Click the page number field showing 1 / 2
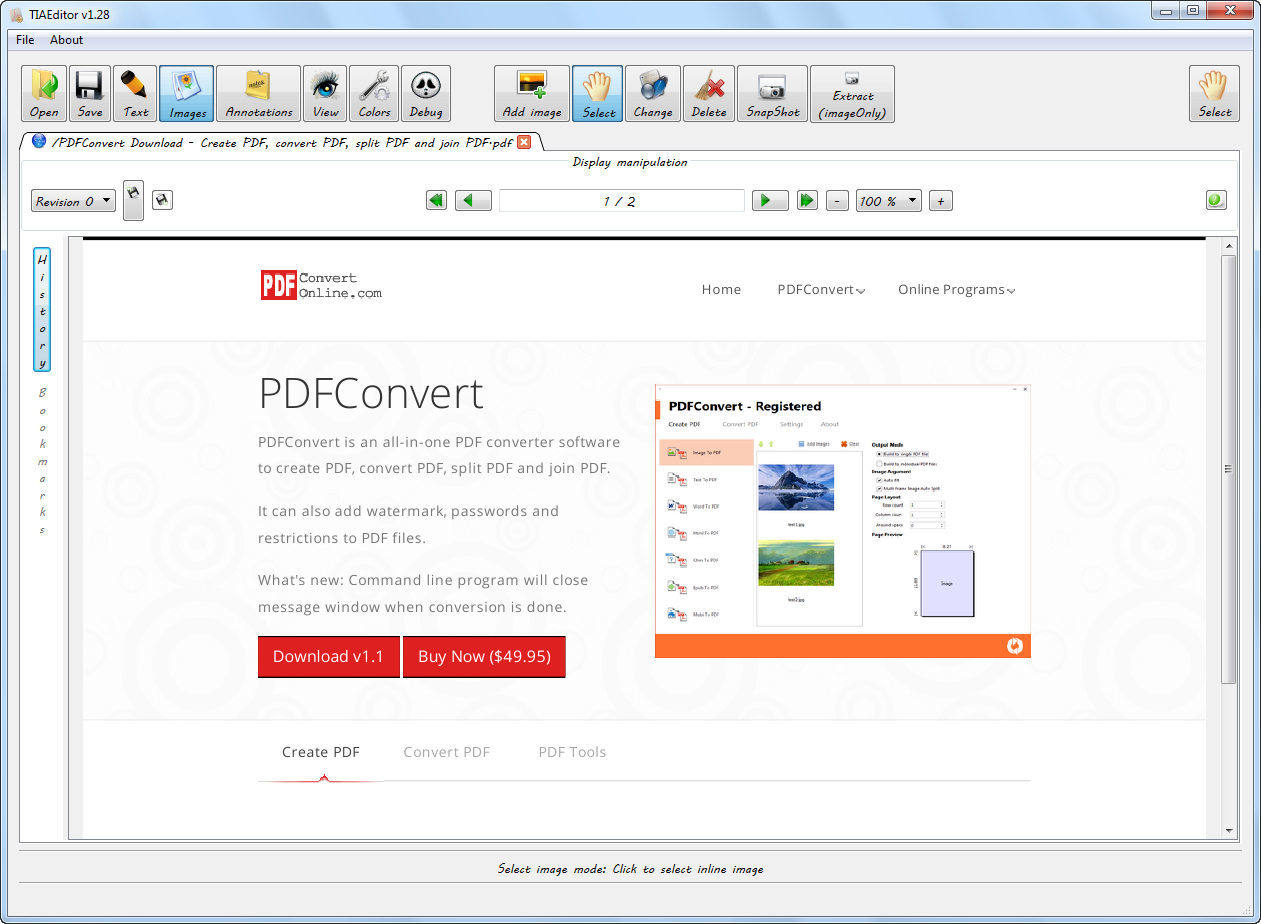Viewport: 1261px width, 924px height. coord(621,201)
